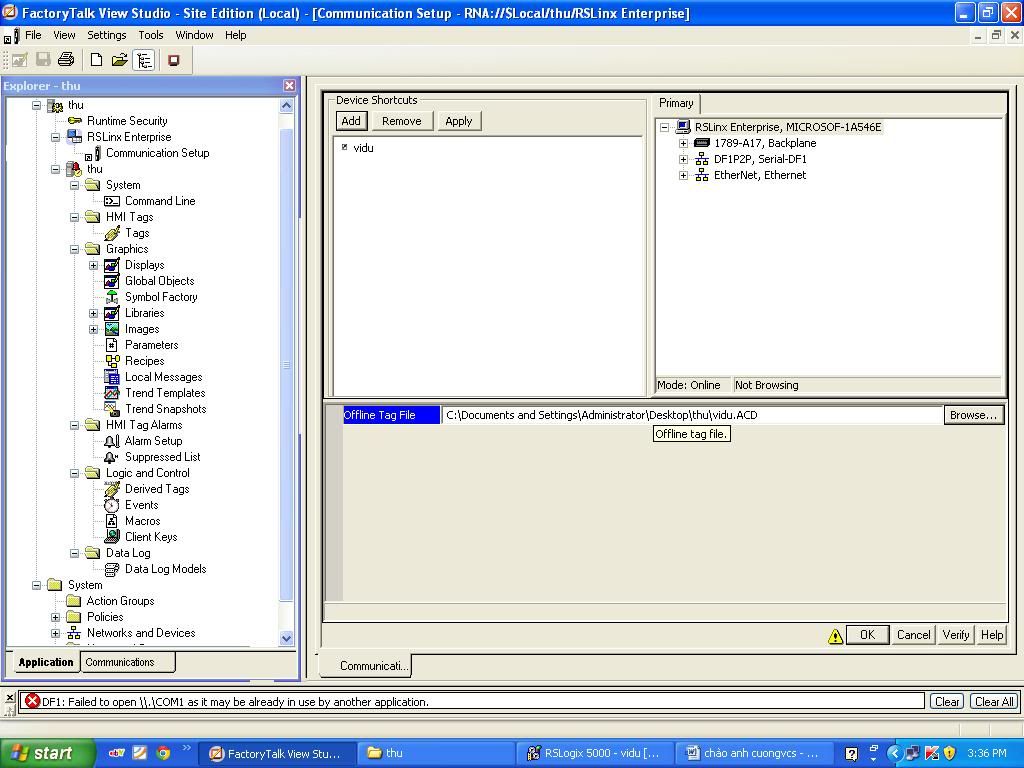
Task: Click the Trend Snapshots icon
Action: click(112, 409)
